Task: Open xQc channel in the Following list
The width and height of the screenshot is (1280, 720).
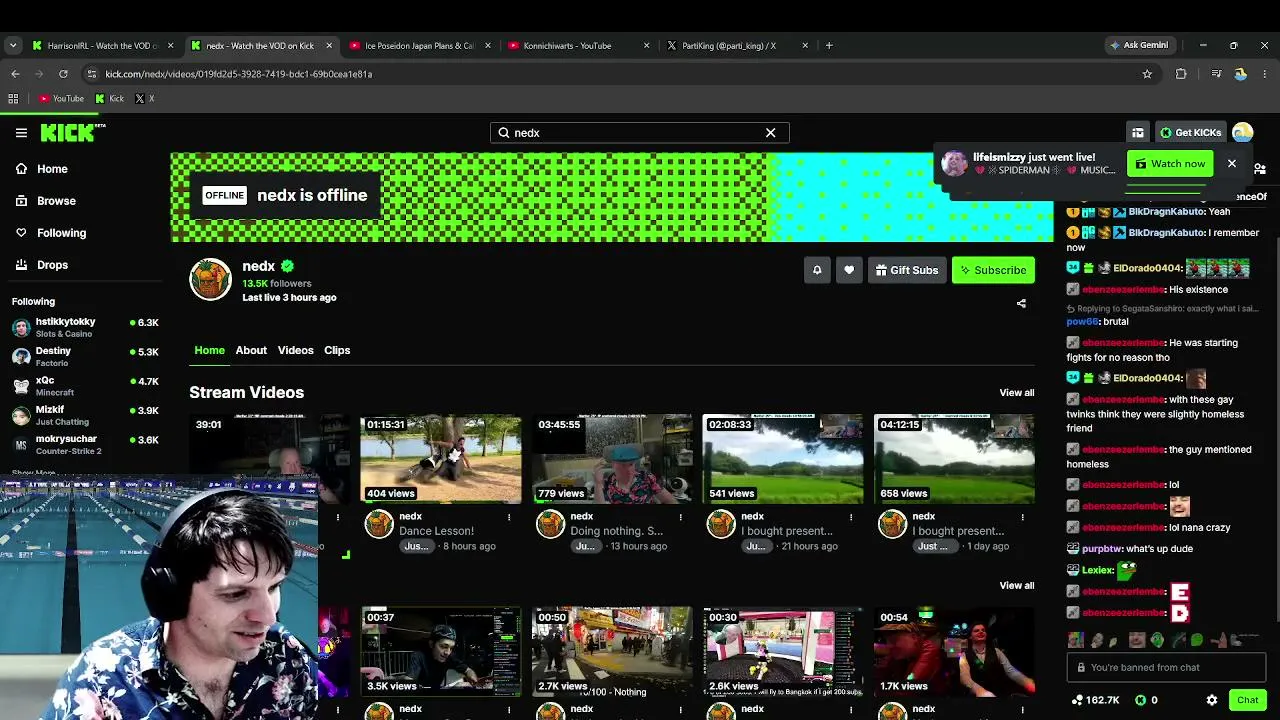Action: (85, 385)
